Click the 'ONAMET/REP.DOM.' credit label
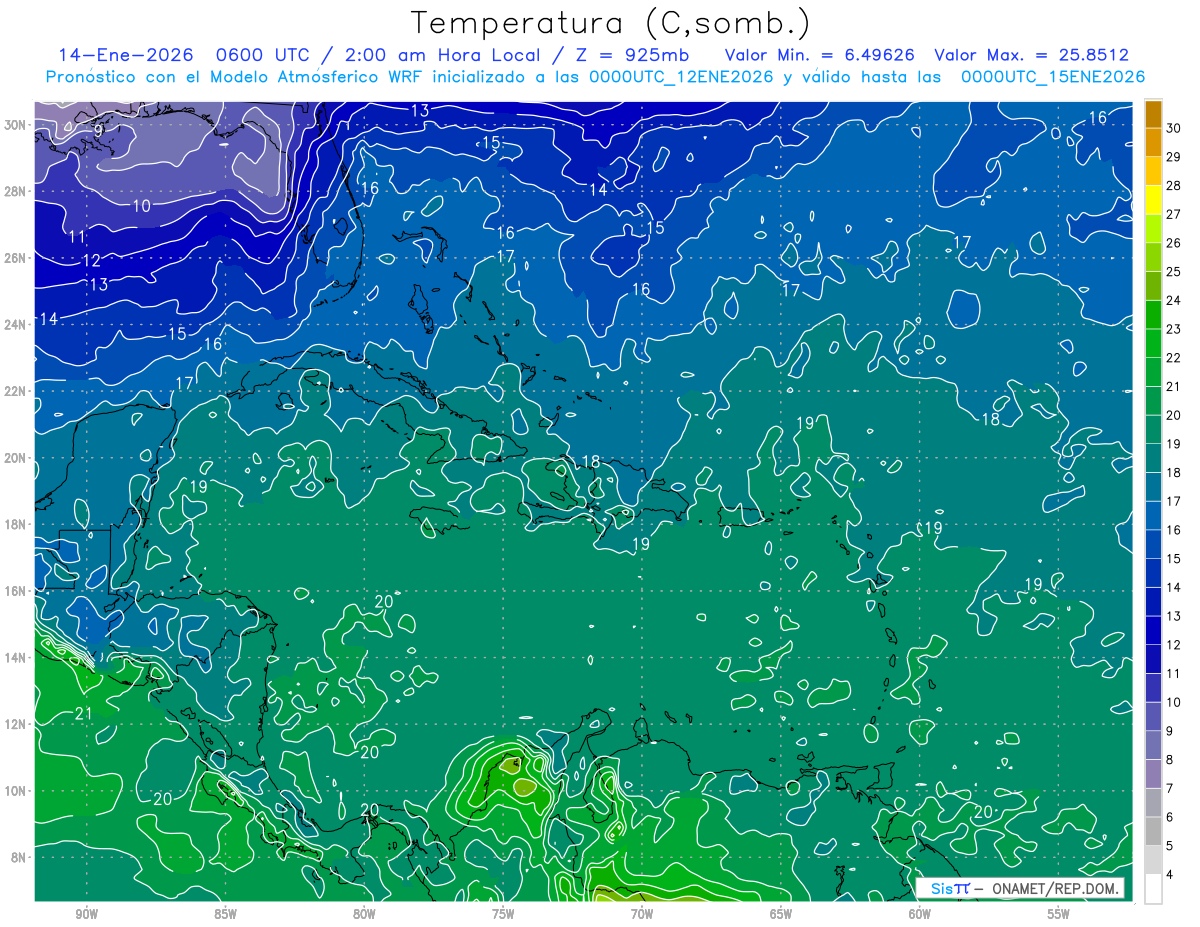The width and height of the screenshot is (1200, 927). [x=1054, y=888]
